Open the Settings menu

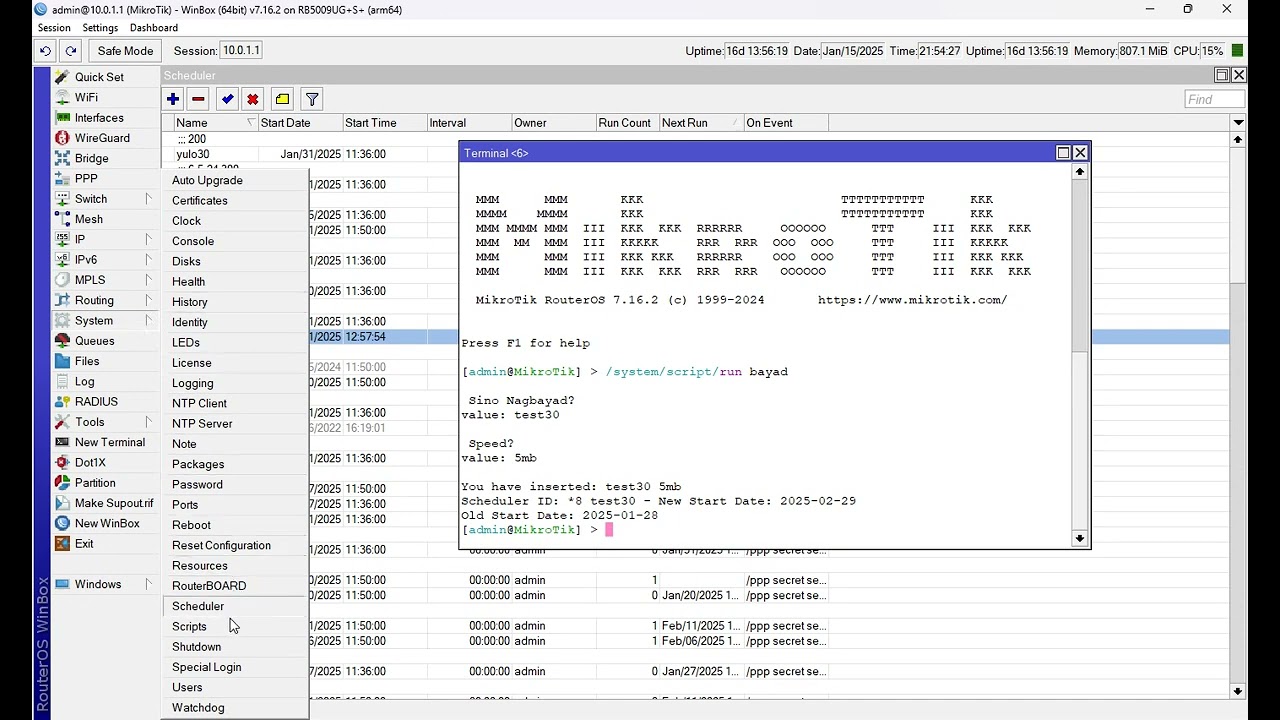(x=100, y=28)
